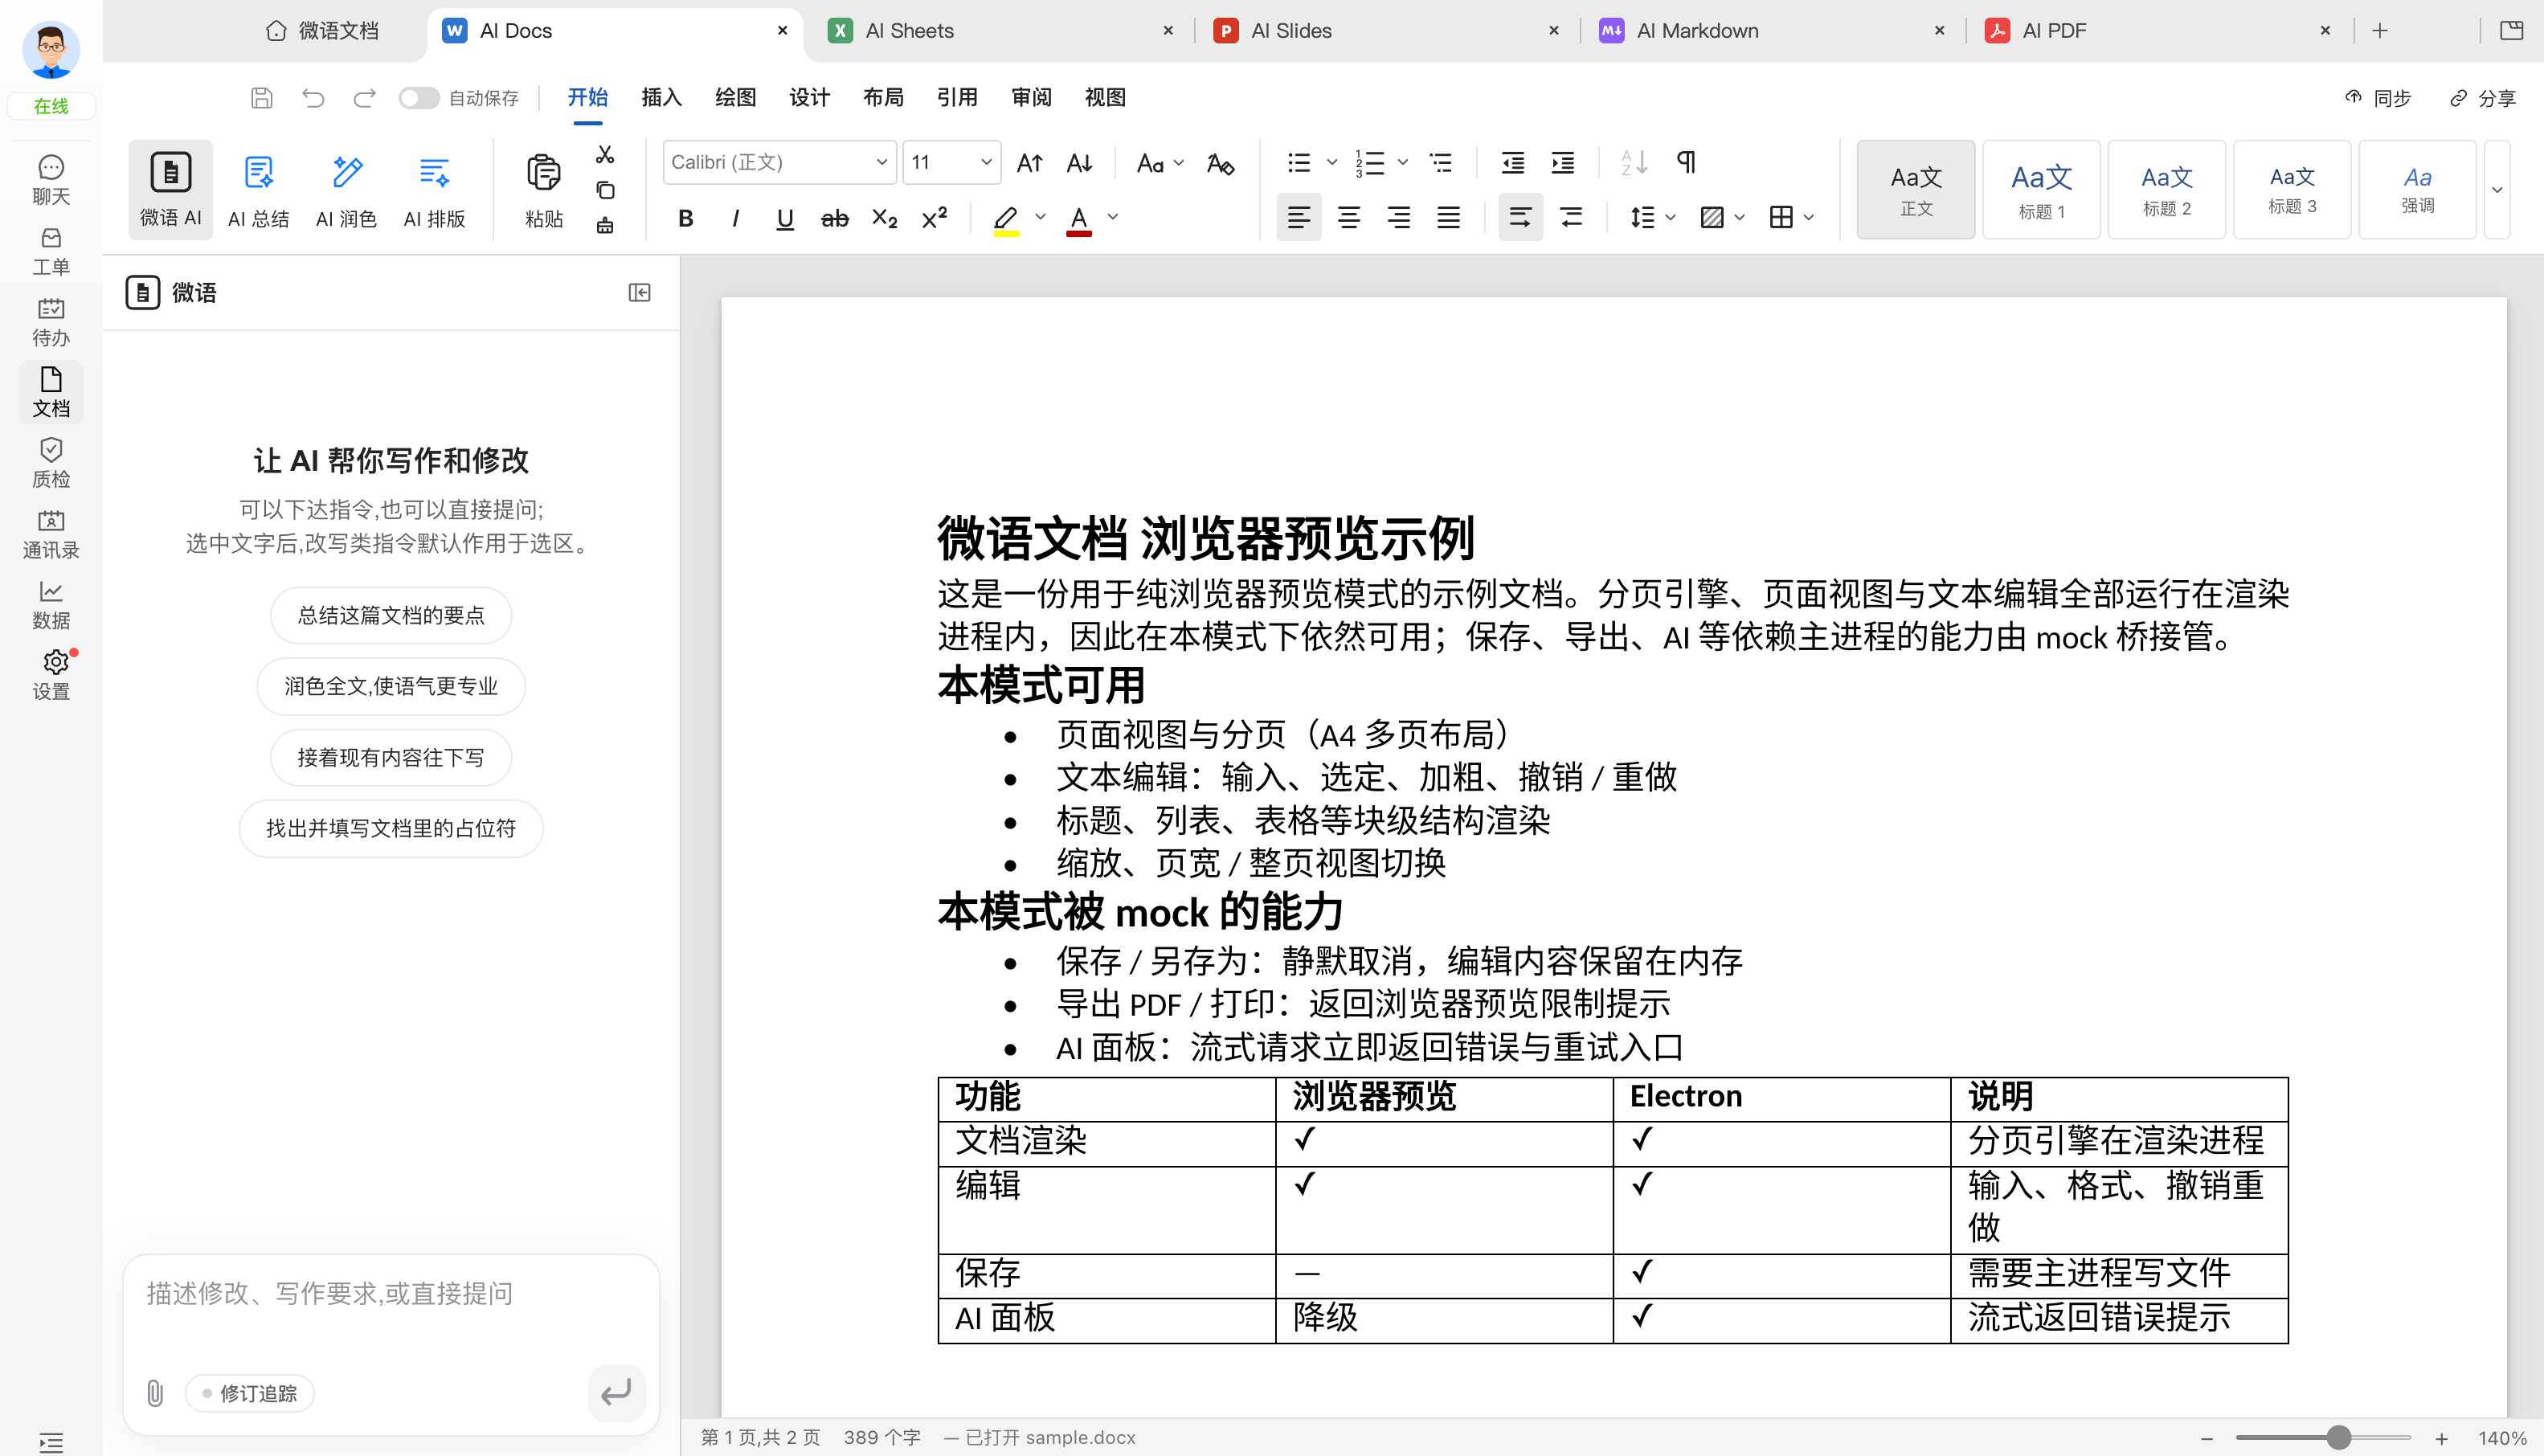Expand the change case Aa dropdown
The width and height of the screenshot is (2544, 1456).
click(1179, 162)
